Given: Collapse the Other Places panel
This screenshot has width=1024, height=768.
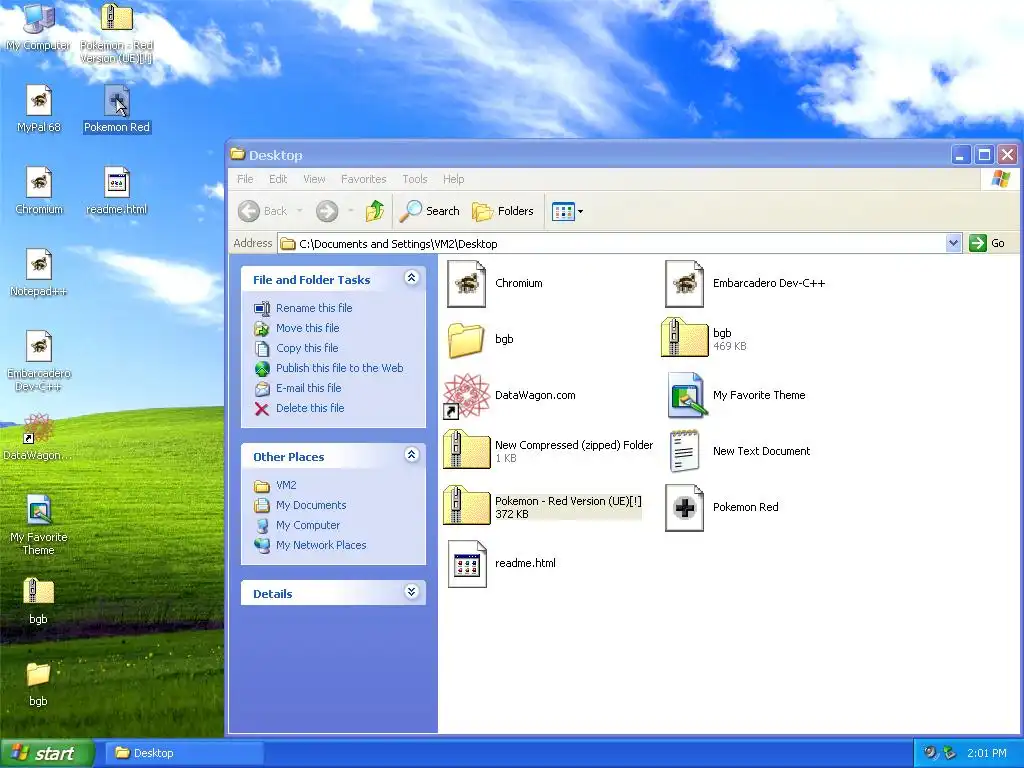Looking at the screenshot, I should coord(411,455).
